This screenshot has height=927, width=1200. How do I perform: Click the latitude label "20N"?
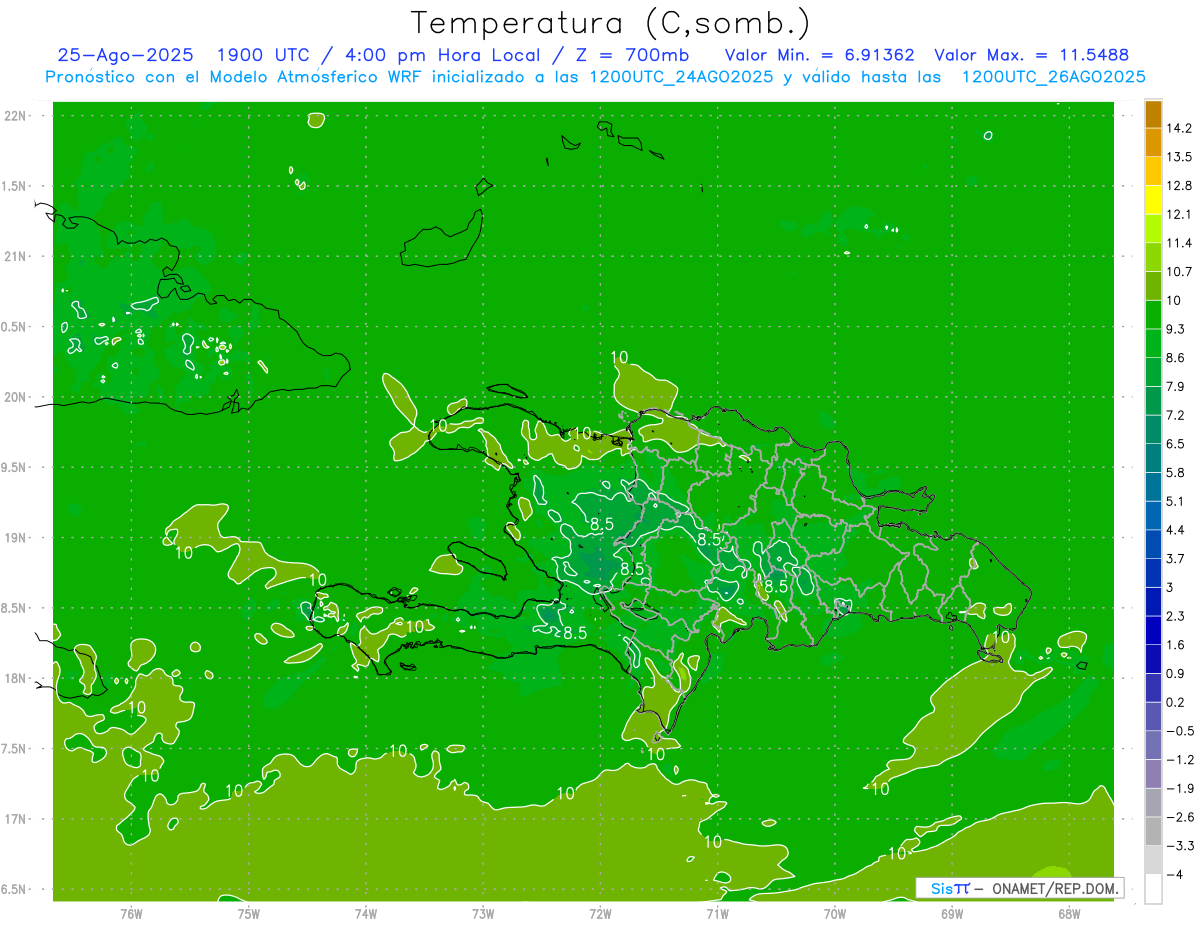tap(15, 397)
